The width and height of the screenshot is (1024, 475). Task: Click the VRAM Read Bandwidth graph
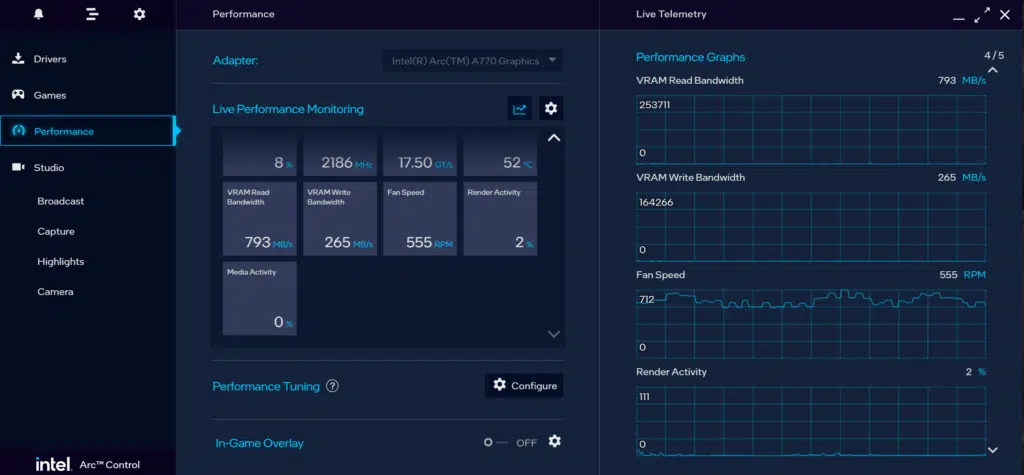(x=811, y=129)
